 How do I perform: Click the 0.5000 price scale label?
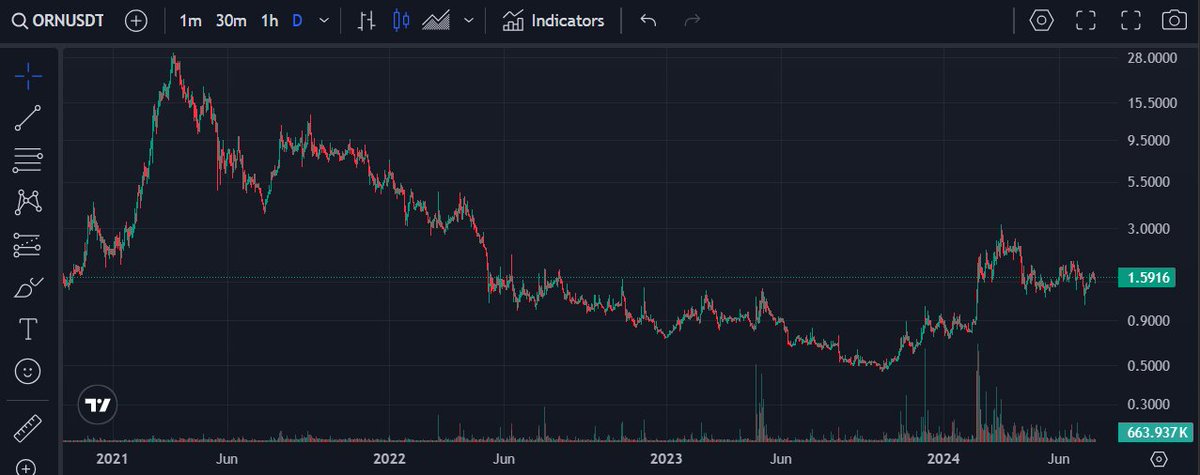coord(1149,366)
